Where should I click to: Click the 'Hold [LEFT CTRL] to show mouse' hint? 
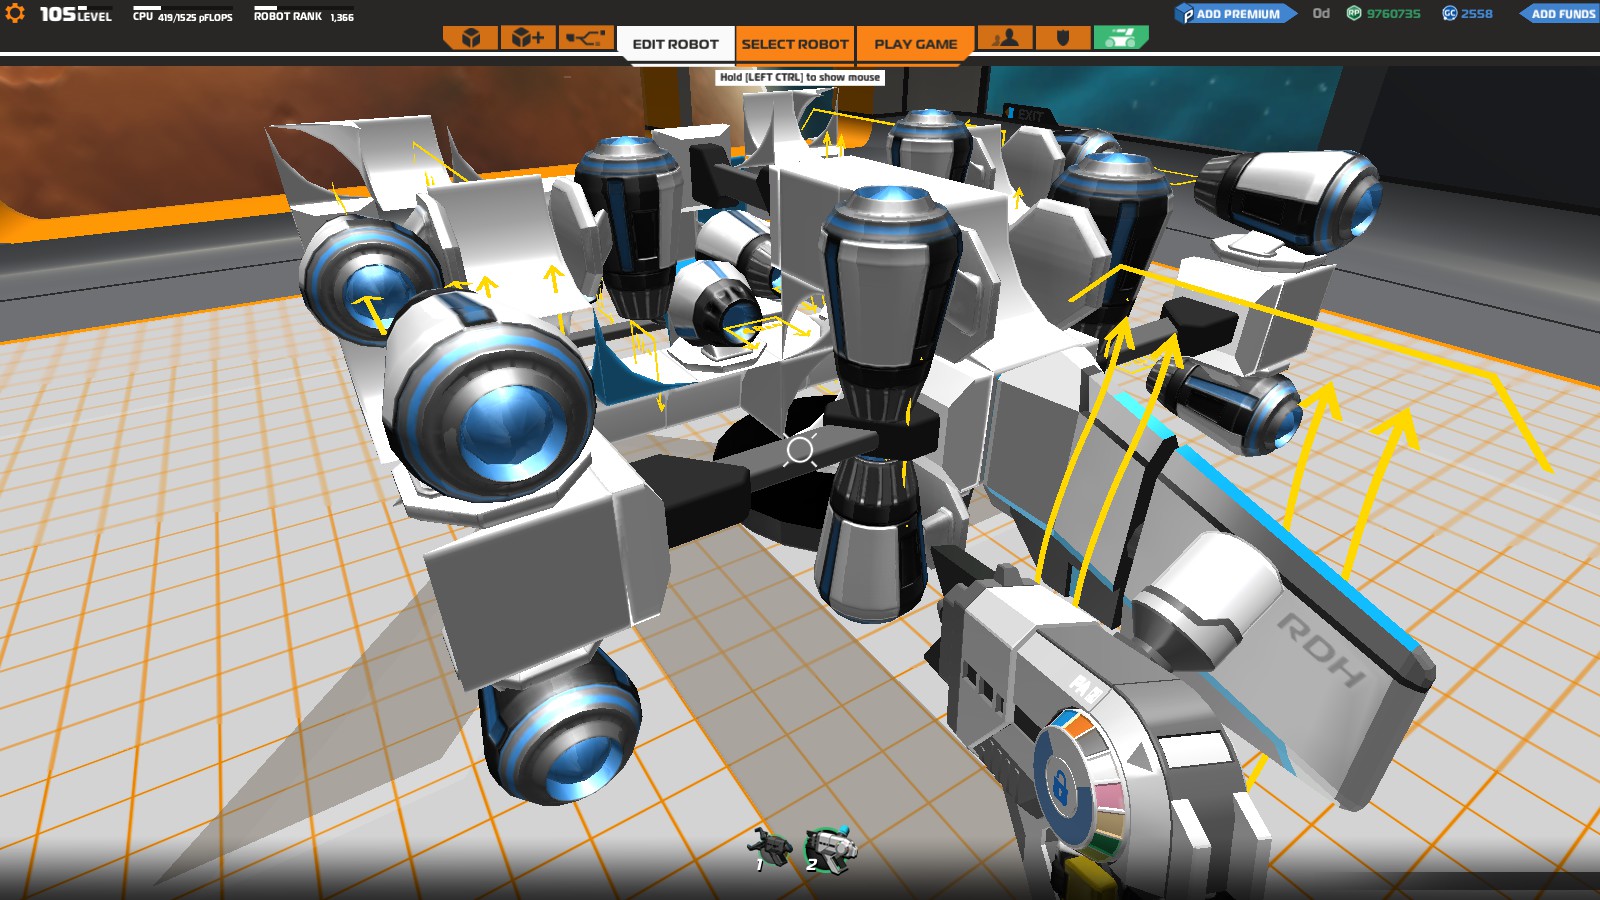point(800,77)
